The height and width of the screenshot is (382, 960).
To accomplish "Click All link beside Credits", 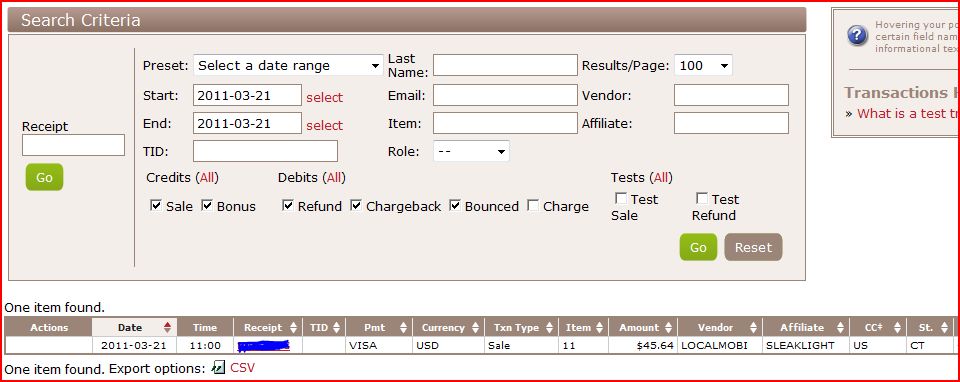I will tap(208, 178).
